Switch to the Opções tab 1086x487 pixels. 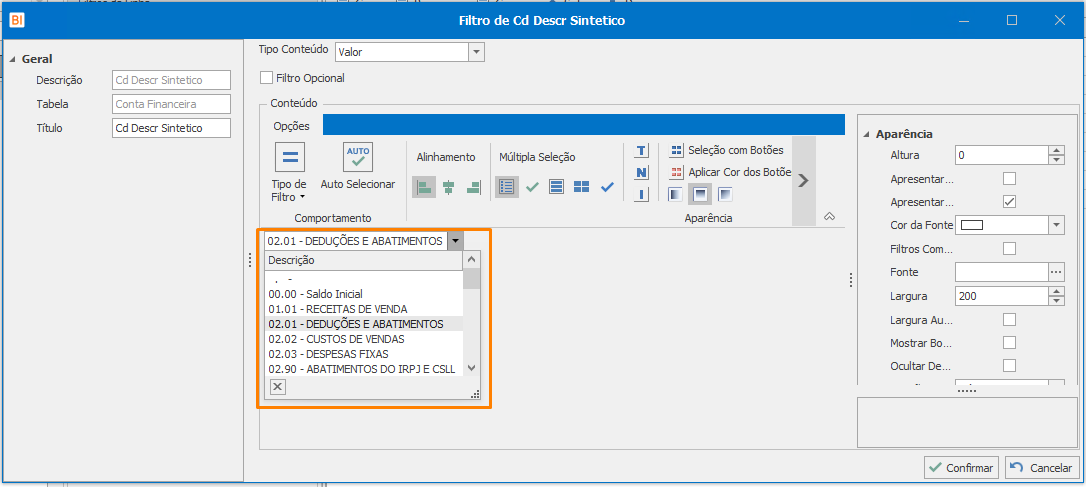tap(292, 126)
